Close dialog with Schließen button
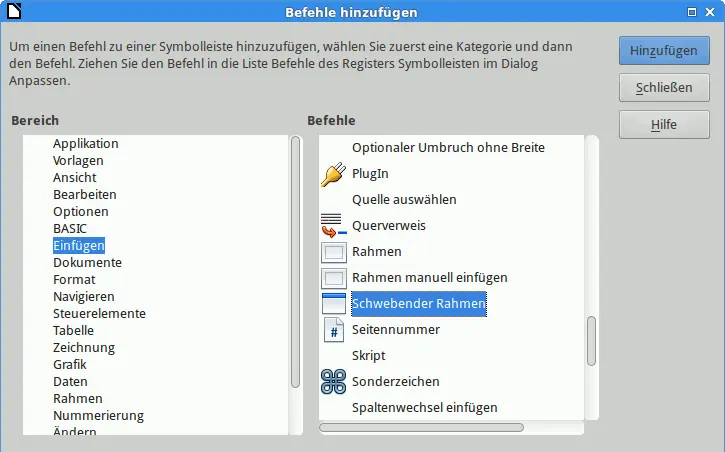 (664, 87)
